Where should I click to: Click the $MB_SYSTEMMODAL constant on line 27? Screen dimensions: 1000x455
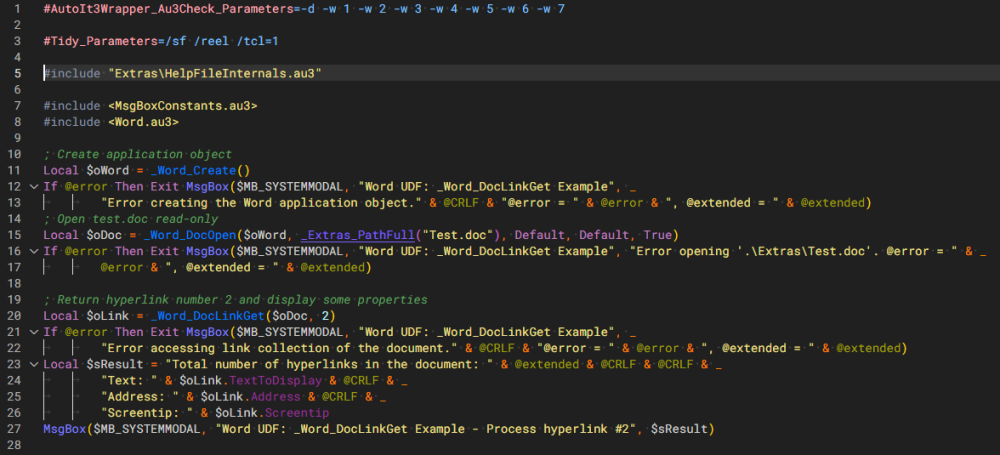(147, 429)
